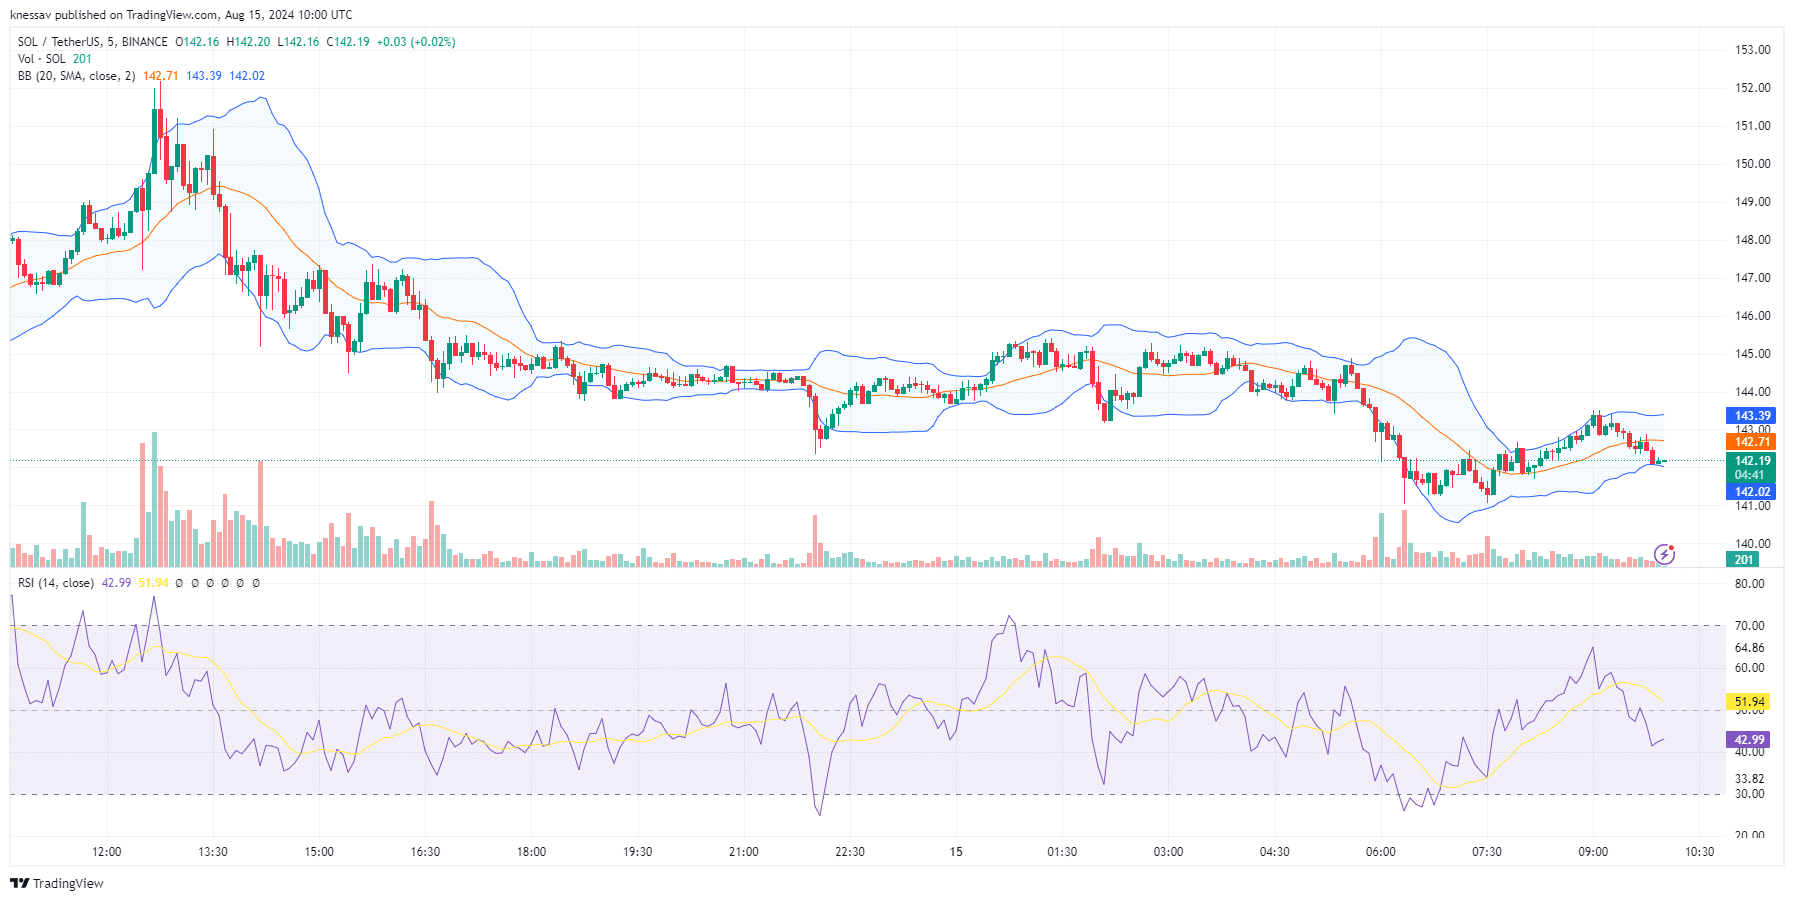Screen dimensions: 1794x901
Task: Click the 13:30 time axis label
Action: tap(212, 852)
